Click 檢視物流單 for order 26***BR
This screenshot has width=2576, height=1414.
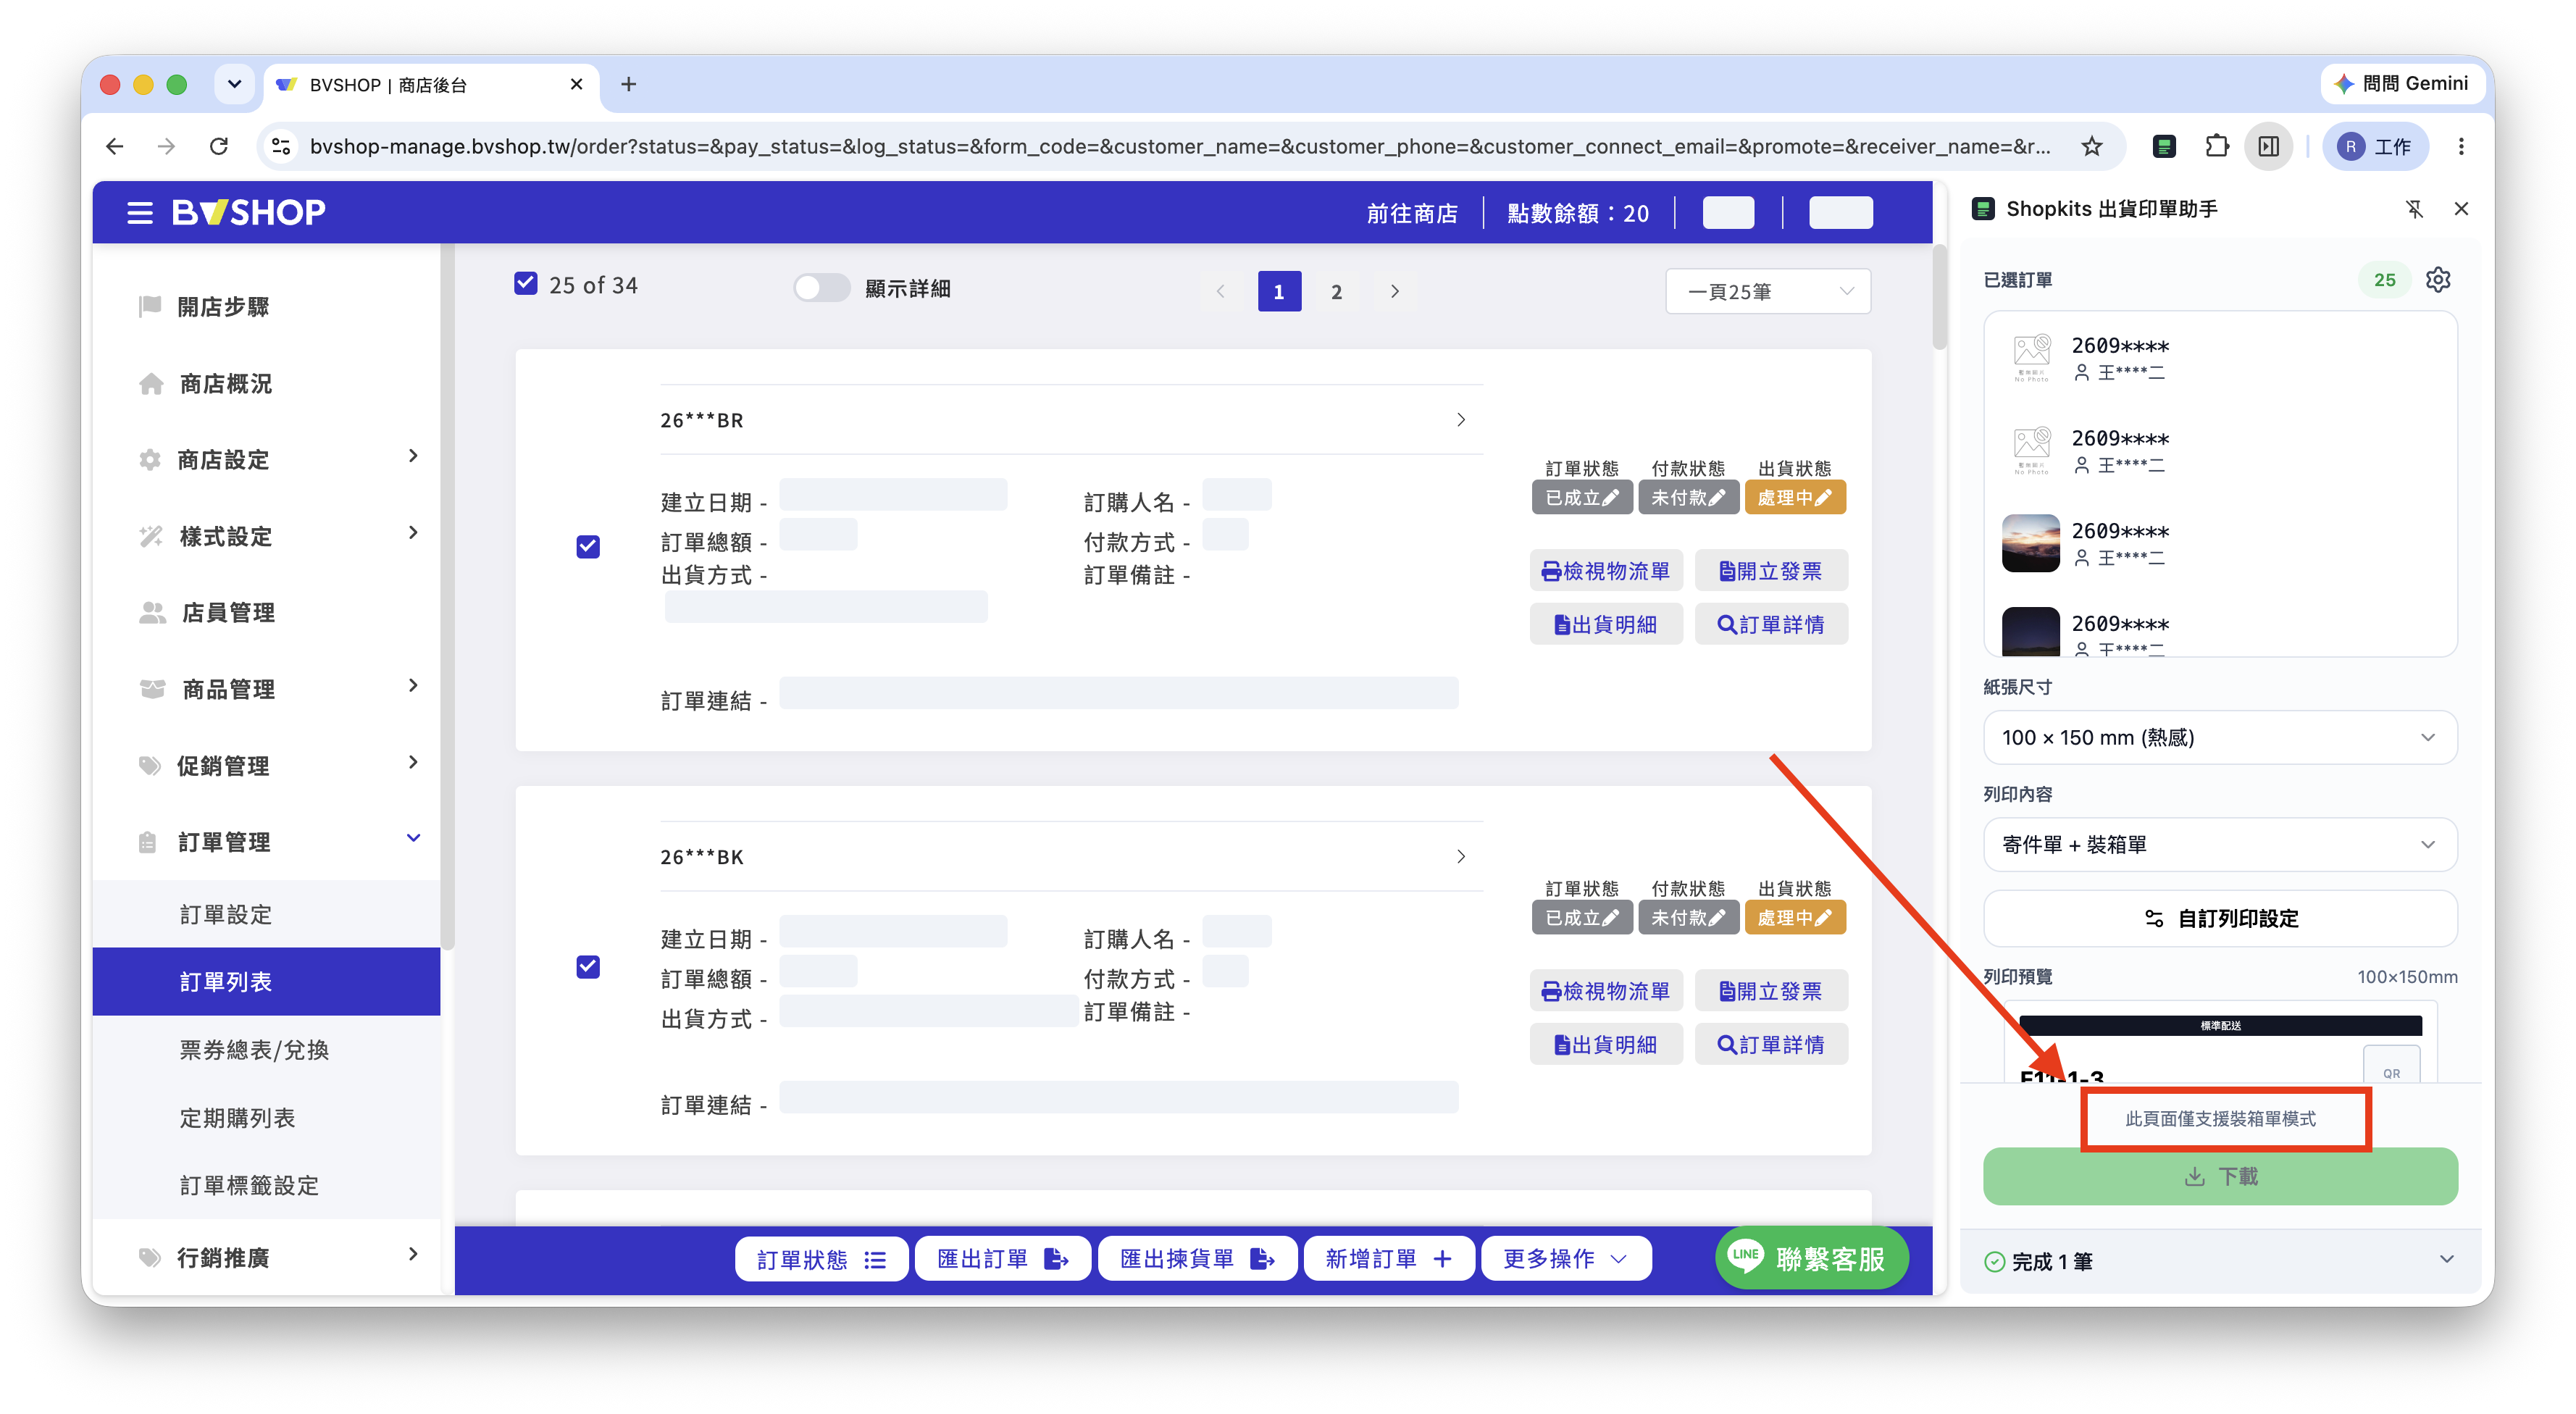point(1606,571)
